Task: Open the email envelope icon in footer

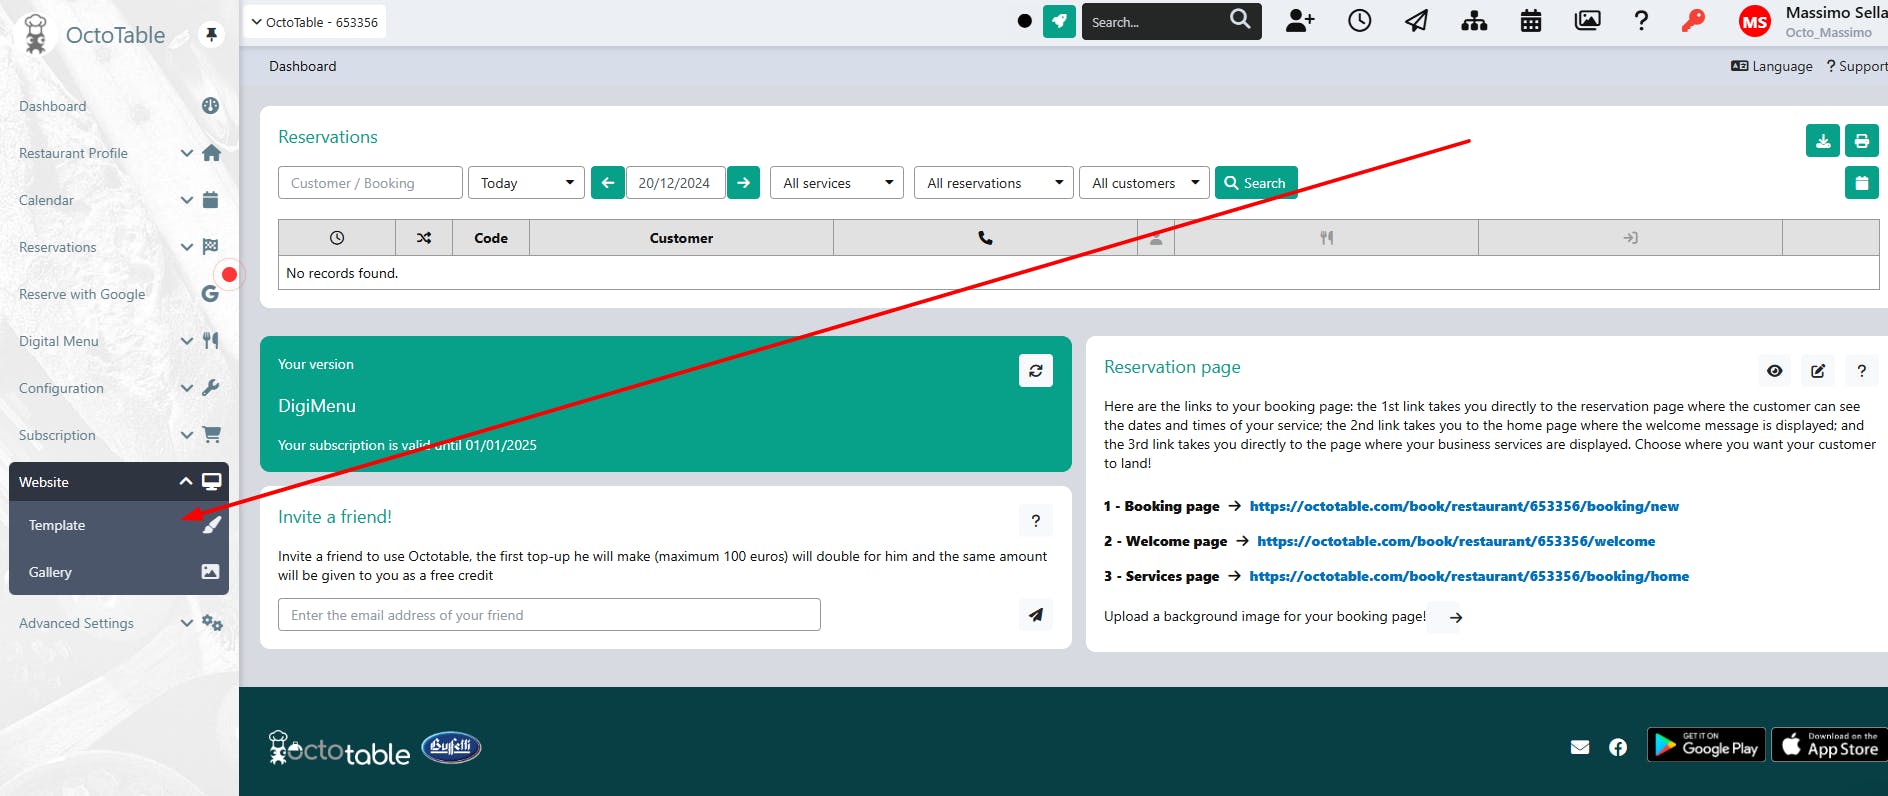Action: [1580, 747]
